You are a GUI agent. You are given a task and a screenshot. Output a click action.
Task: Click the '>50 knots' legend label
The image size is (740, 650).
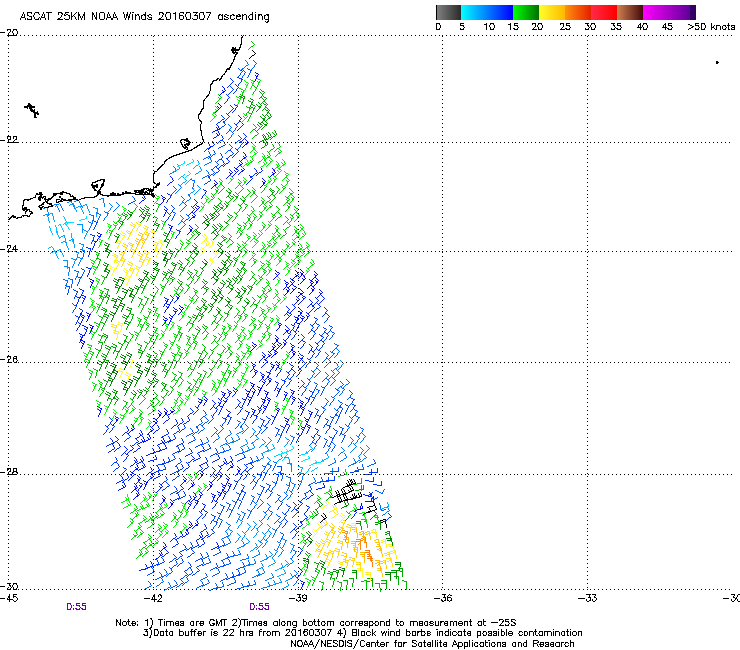pos(711,27)
